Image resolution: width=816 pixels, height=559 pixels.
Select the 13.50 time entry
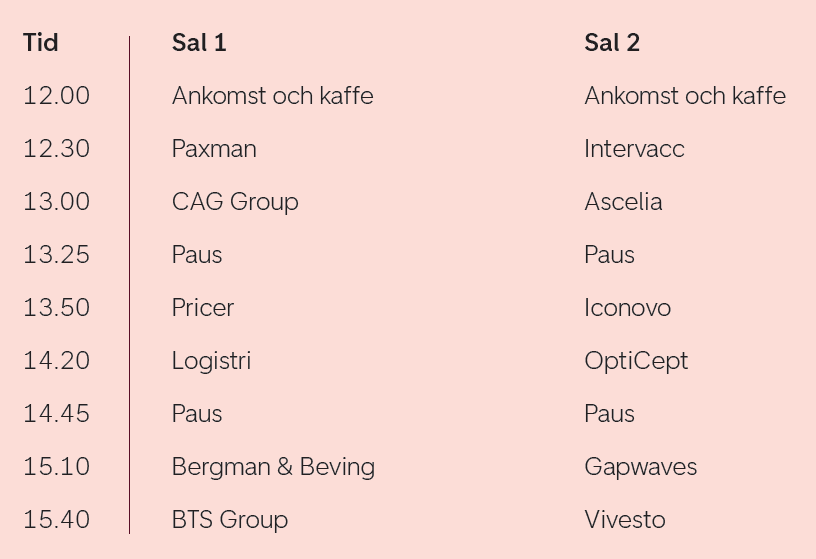click(x=56, y=308)
